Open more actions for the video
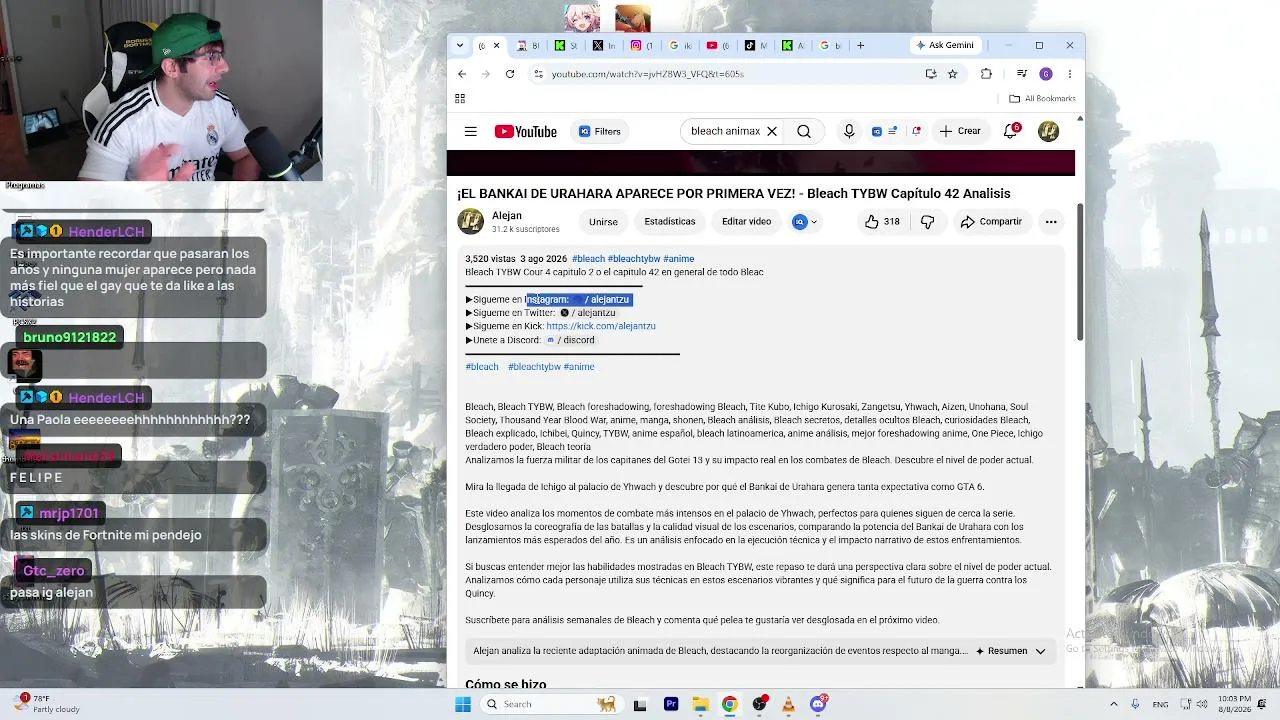 1051,222
